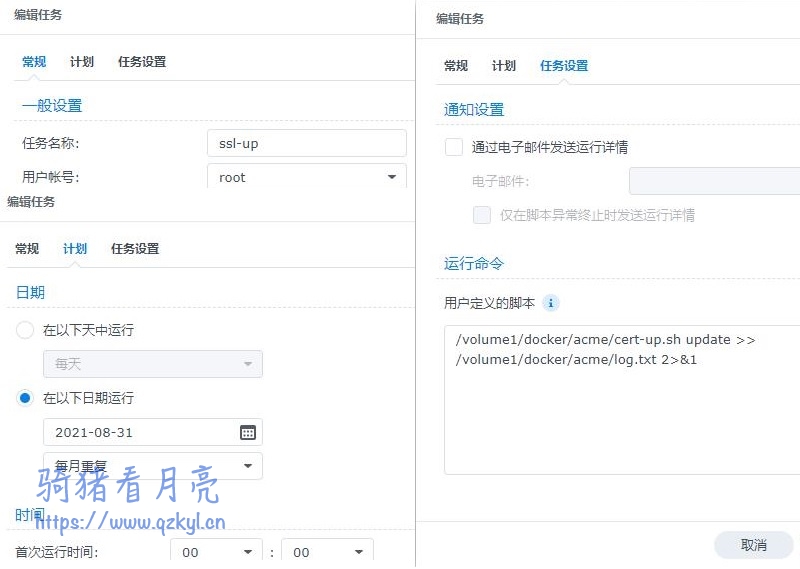Select 计划 tab in the schedule window

[75, 249]
